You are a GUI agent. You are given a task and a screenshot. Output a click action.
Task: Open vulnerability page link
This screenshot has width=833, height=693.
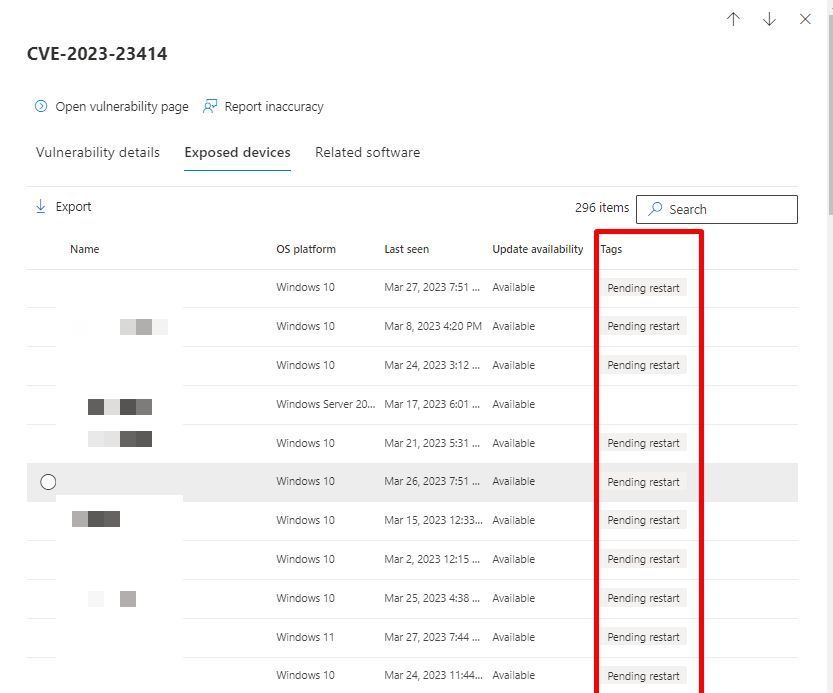122,107
